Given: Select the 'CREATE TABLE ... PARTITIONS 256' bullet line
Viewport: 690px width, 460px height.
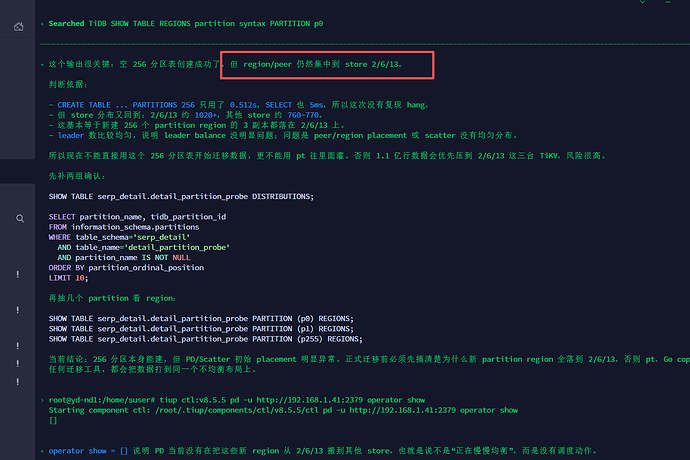Looking at the screenshot, I should click(x=239, y=105).
